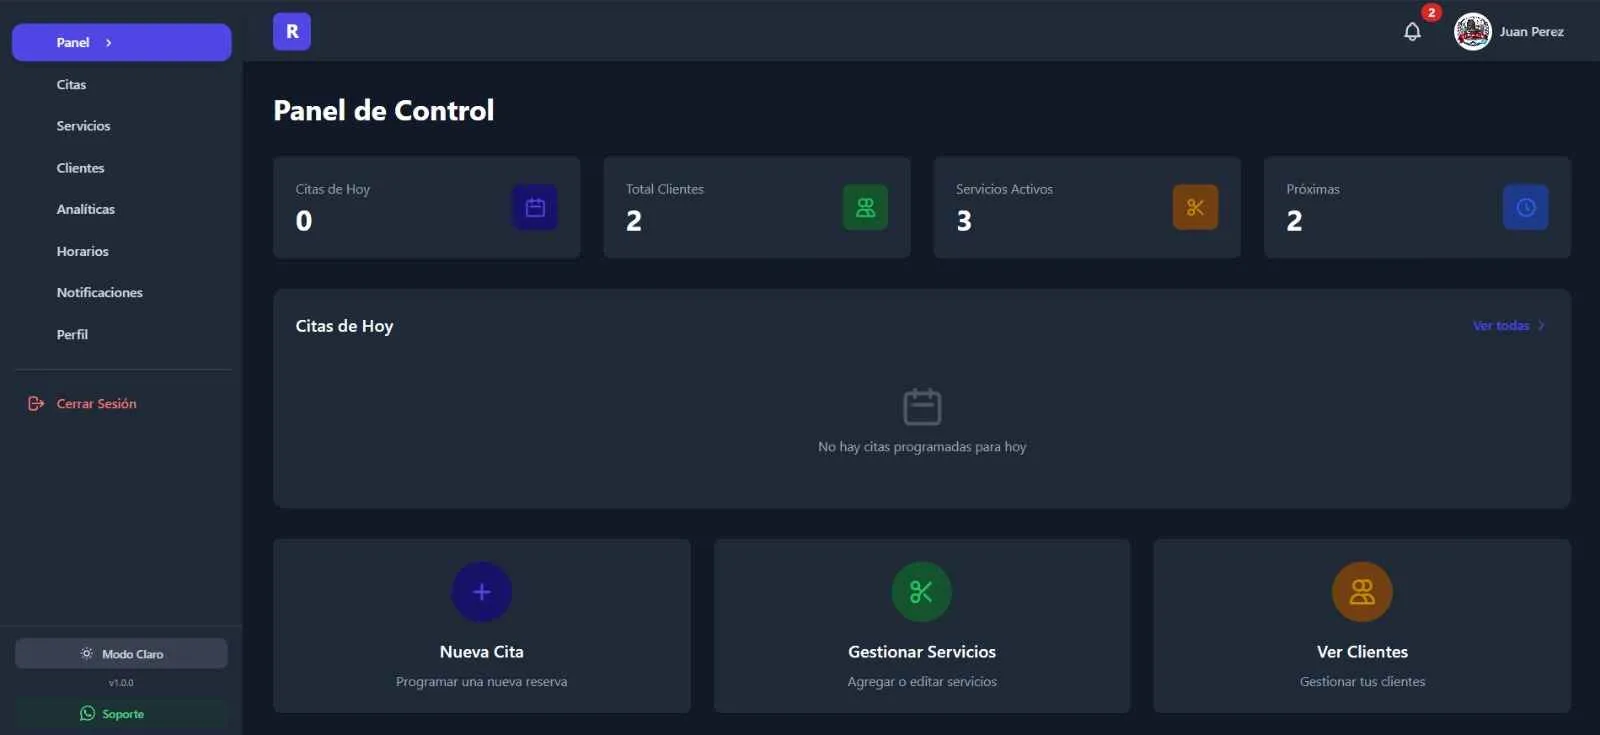Image resolution: width=1600 pixels, height=735 pixels.
Task: Open Horarios from the sidebar
Action: (83, 252)
